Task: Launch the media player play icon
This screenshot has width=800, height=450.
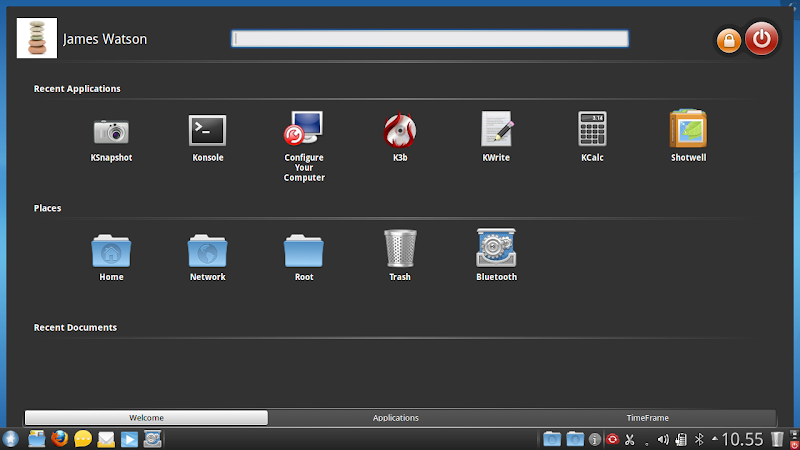Action: (129, 439)
